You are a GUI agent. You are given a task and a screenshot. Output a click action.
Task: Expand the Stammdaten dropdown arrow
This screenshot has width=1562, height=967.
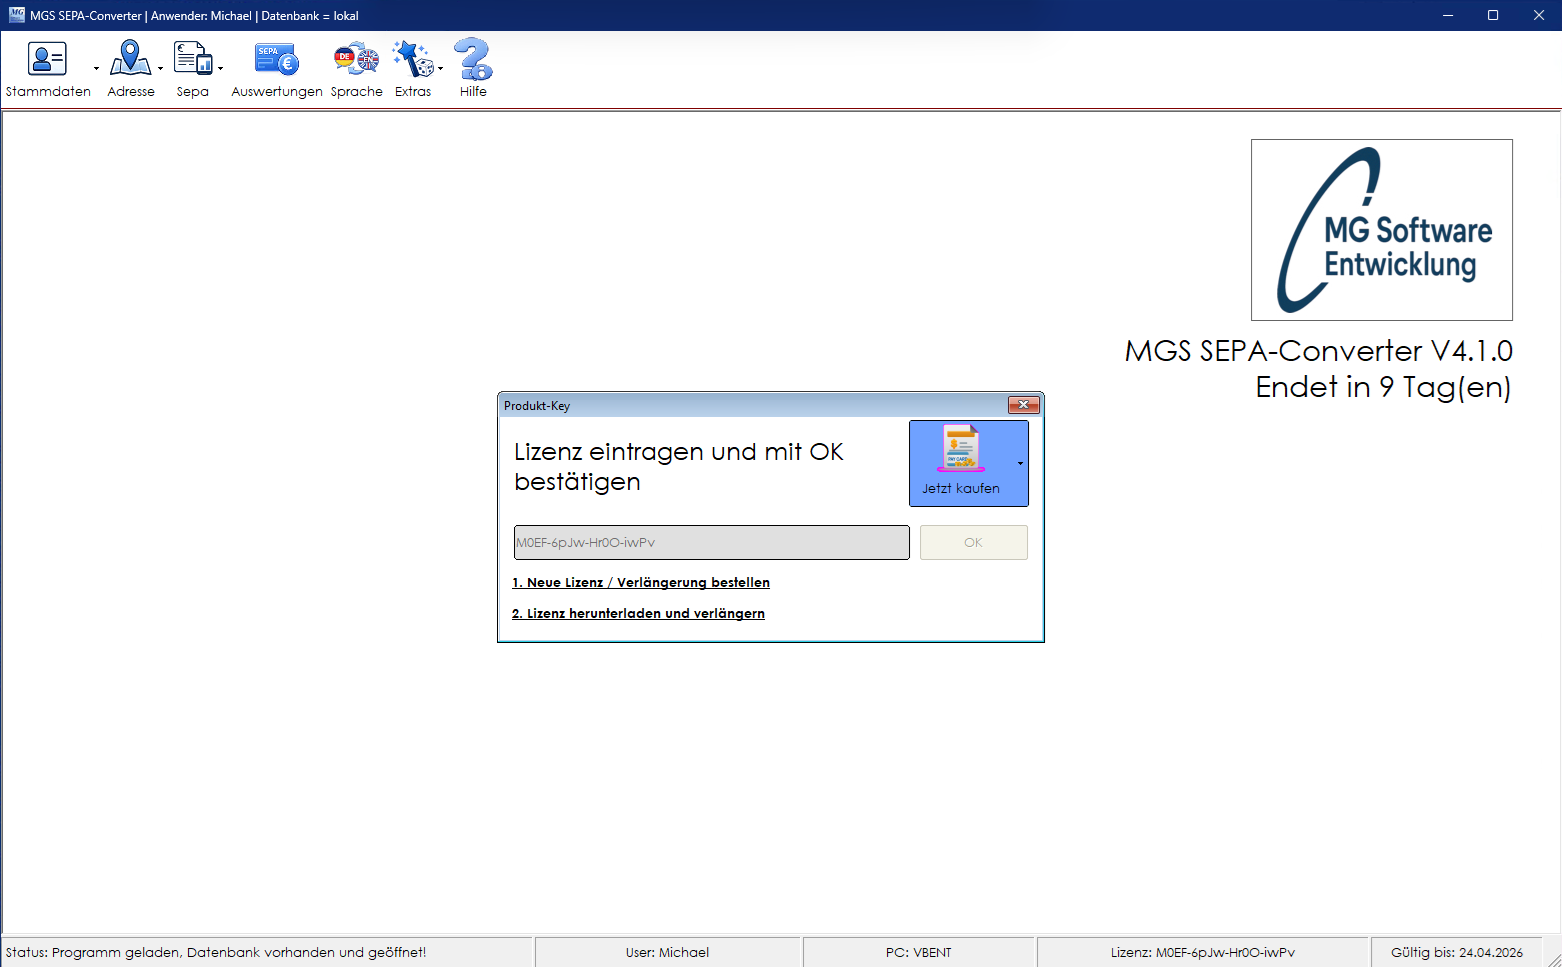[x=96, y=69]
